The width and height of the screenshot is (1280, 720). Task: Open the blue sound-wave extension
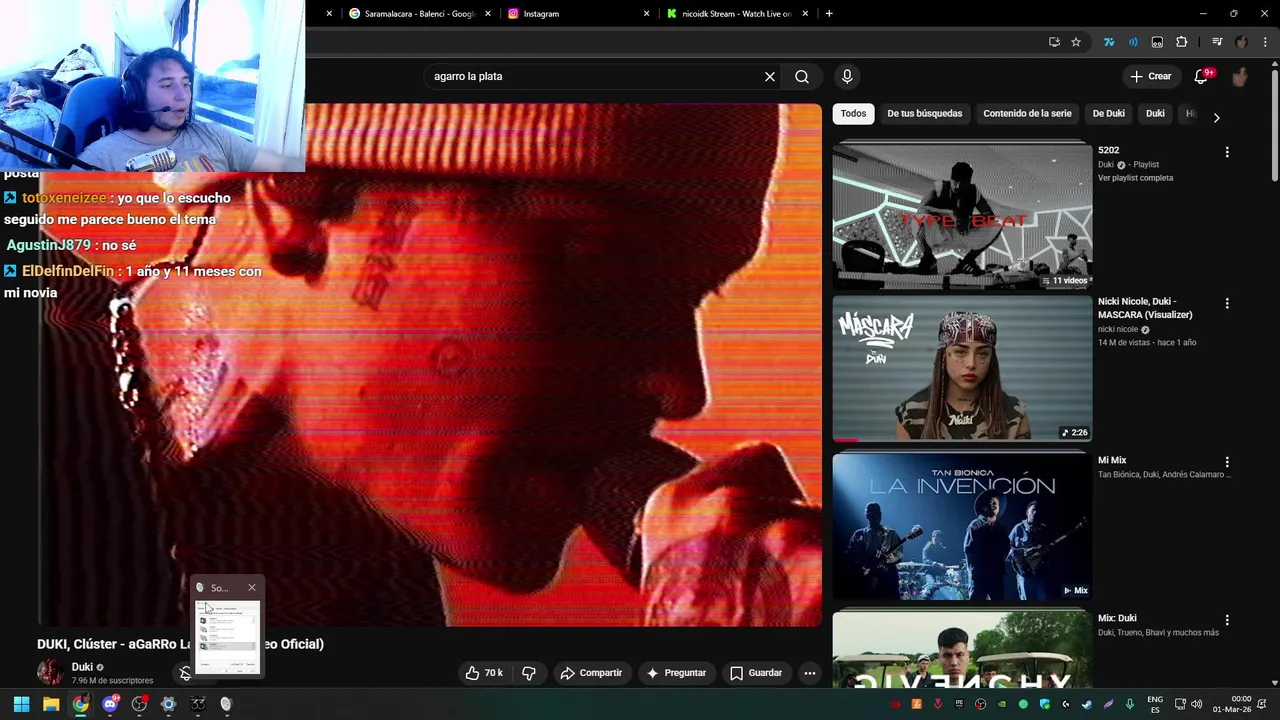(1133, 42)
